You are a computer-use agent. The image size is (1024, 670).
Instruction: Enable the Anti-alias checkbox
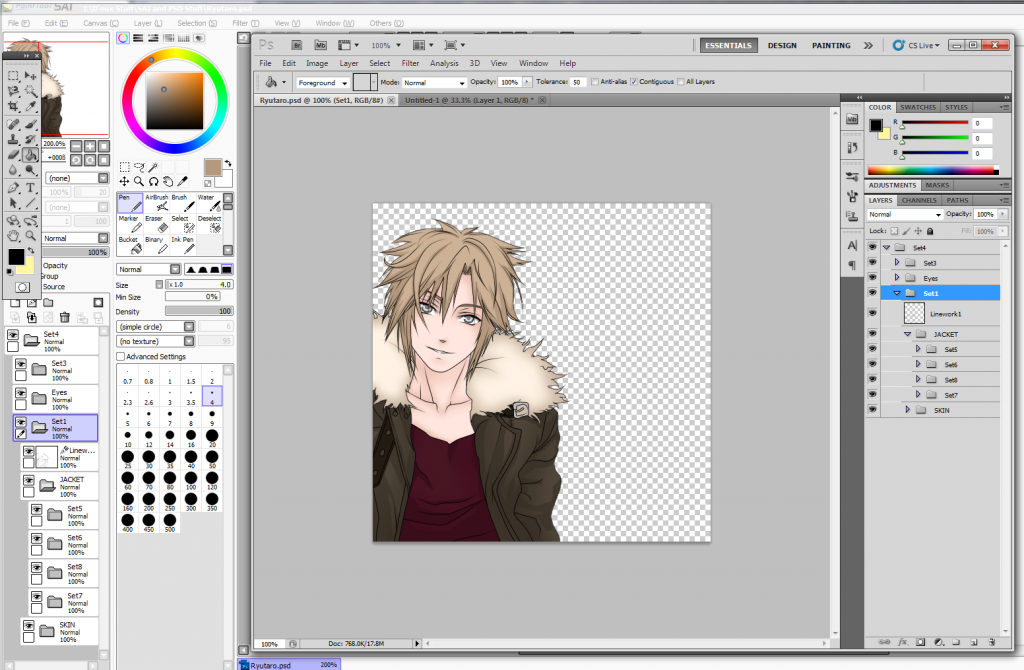click(596, 82)
